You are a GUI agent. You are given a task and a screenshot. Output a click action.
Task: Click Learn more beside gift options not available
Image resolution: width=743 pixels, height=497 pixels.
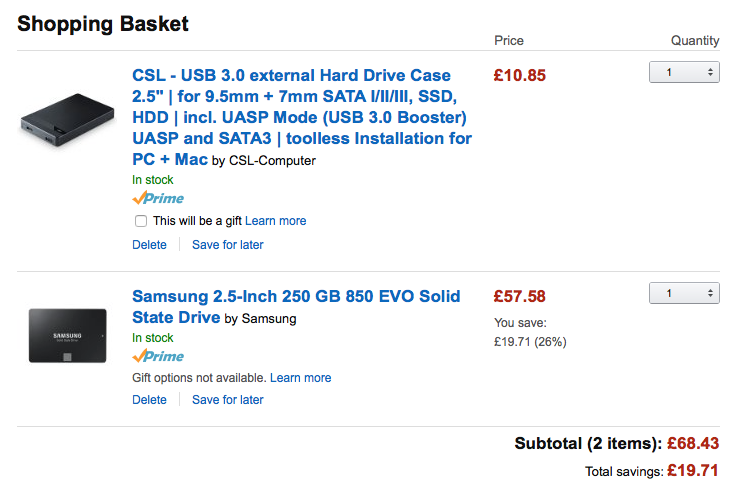click(301, 378)
